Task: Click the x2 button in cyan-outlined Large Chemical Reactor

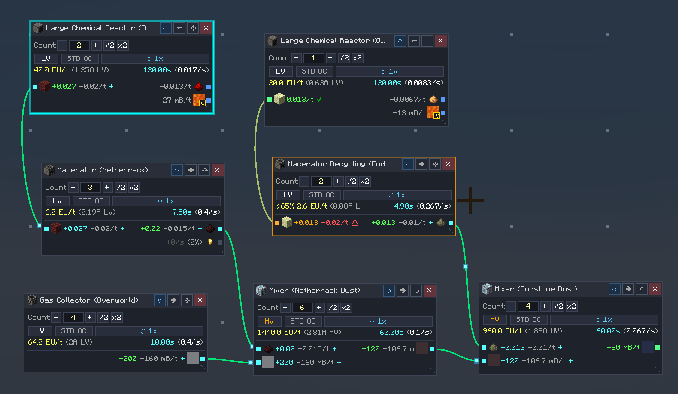Action: click(x=122, y=45)
